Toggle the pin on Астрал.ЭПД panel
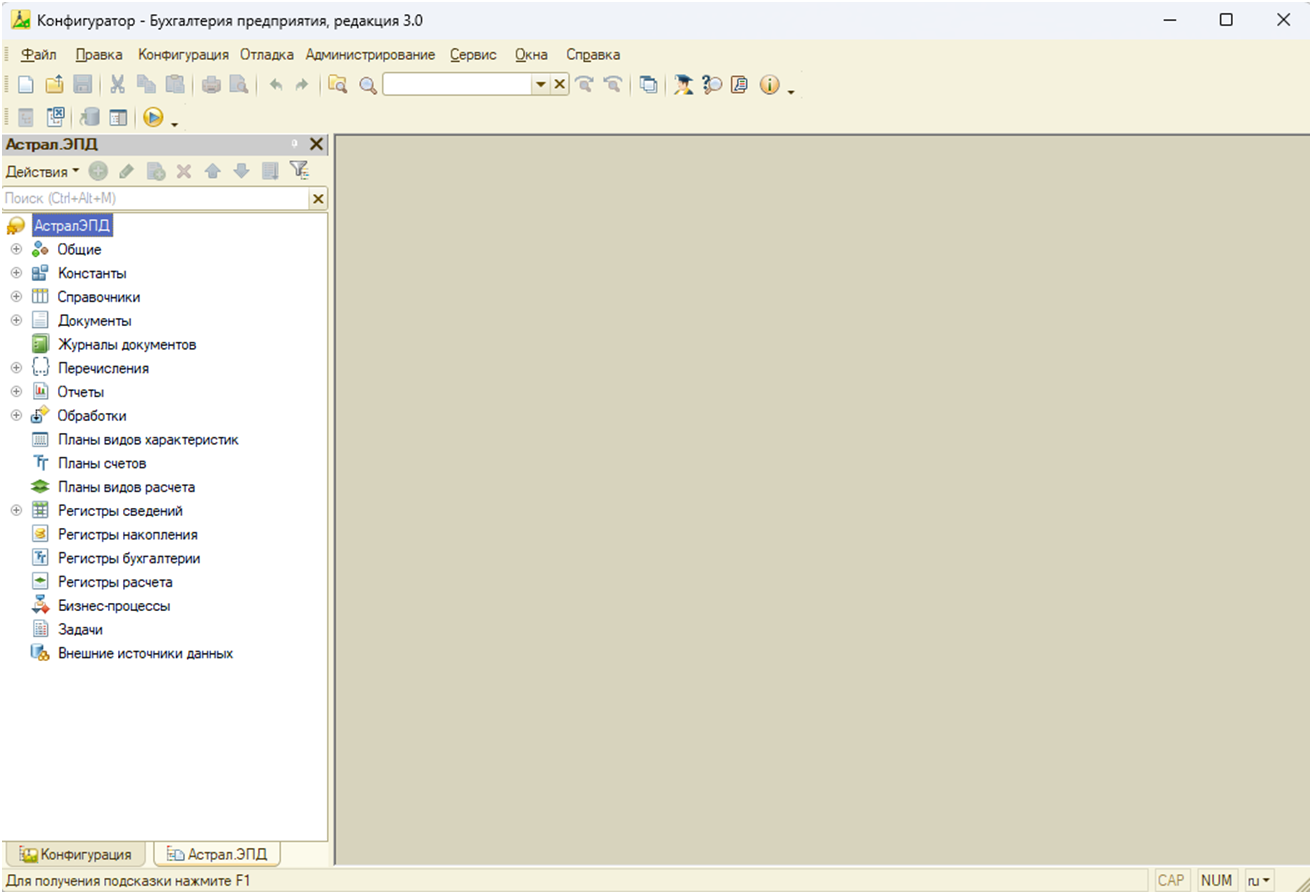The image size is (1312, 894). pos(295,145)
